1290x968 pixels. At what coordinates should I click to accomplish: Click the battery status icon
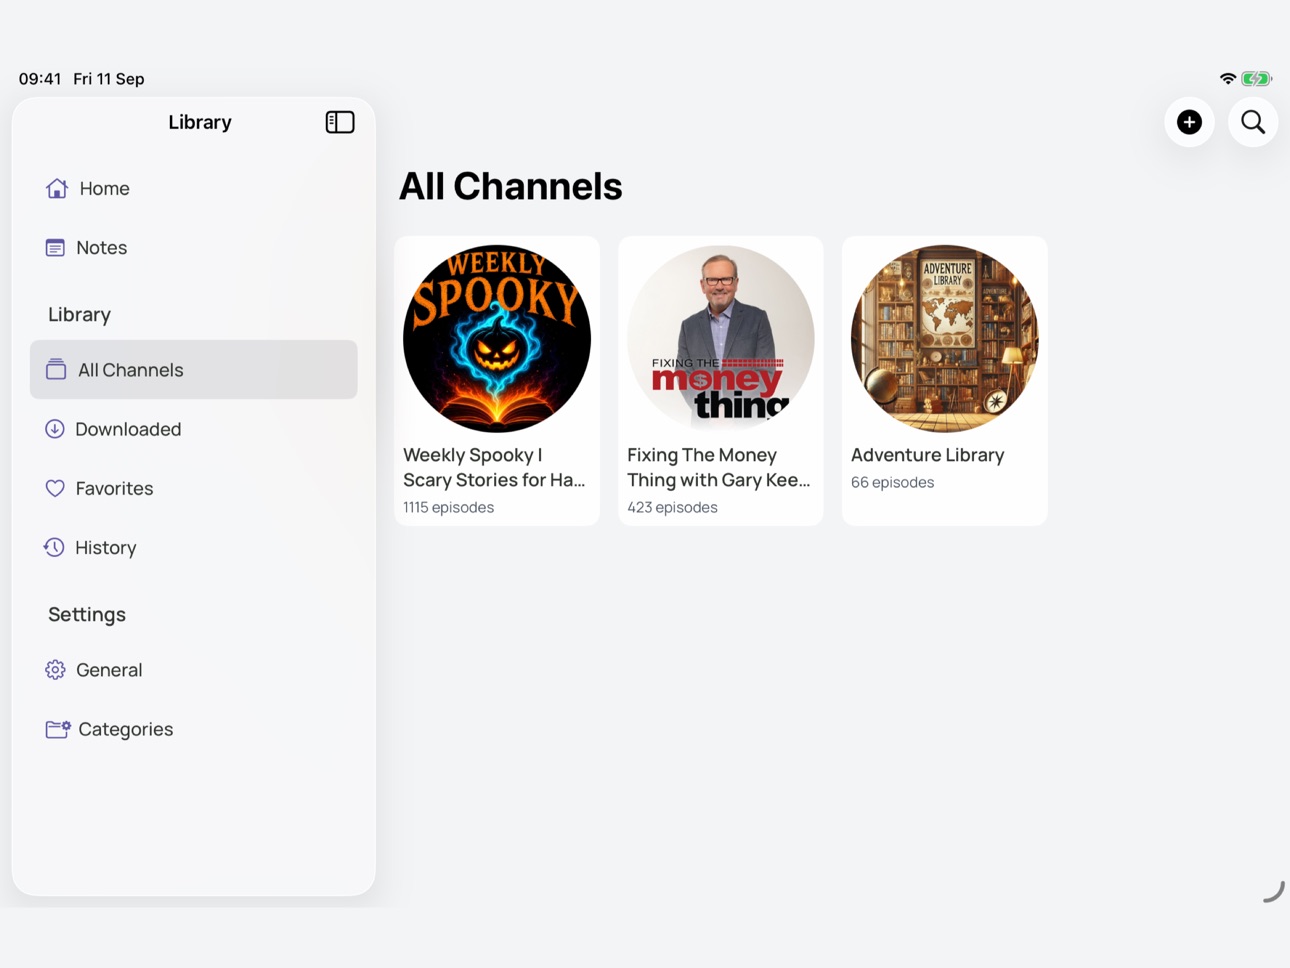click(x=1256, y=79)
